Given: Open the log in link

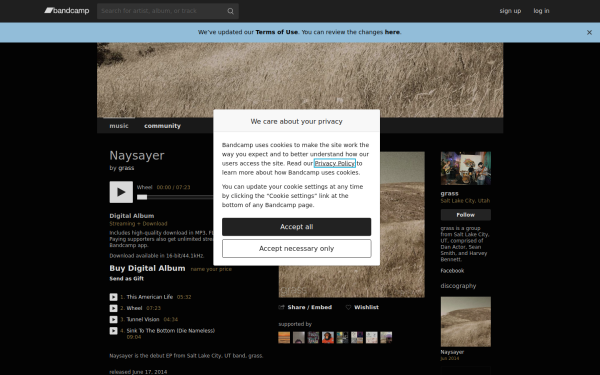Looking at the screenshot, I should point(541,11).
